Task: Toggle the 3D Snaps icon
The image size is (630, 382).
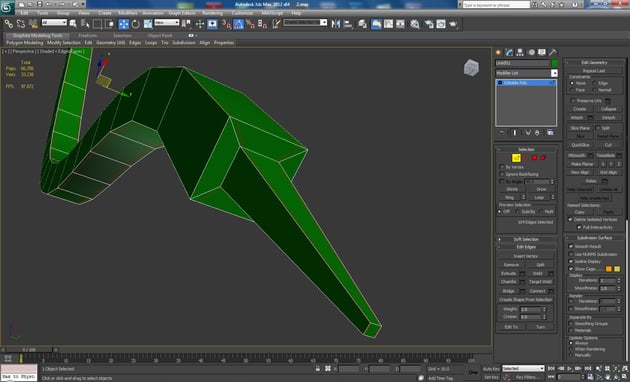Action: point(226,24)
